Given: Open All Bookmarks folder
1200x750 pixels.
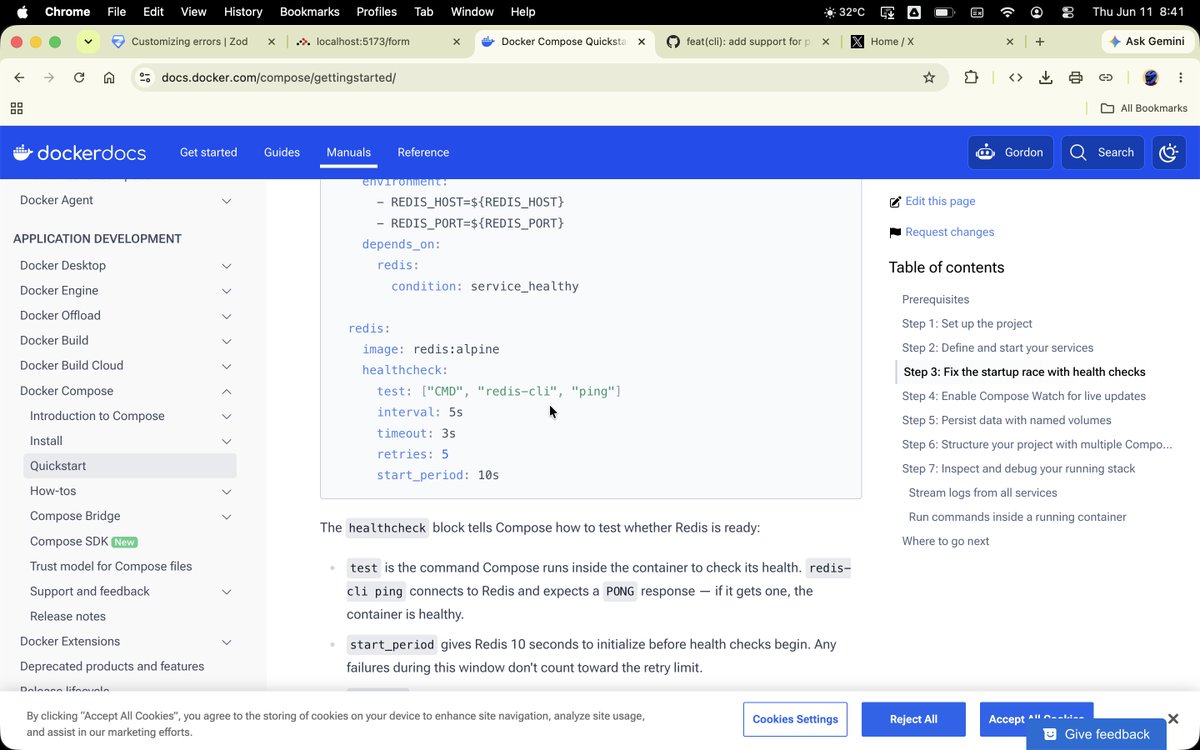Looking at the screenshot, I should point(1144,108).
